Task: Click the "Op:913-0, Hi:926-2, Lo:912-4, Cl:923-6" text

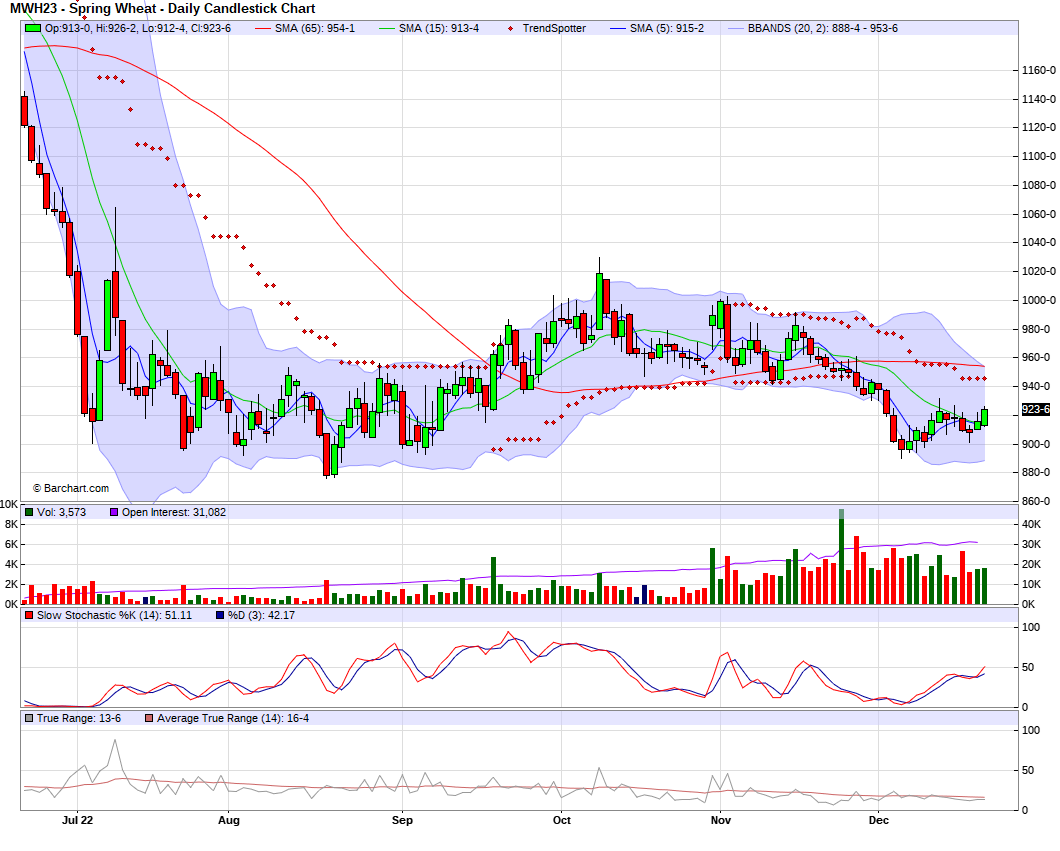Action: point(137,28)
